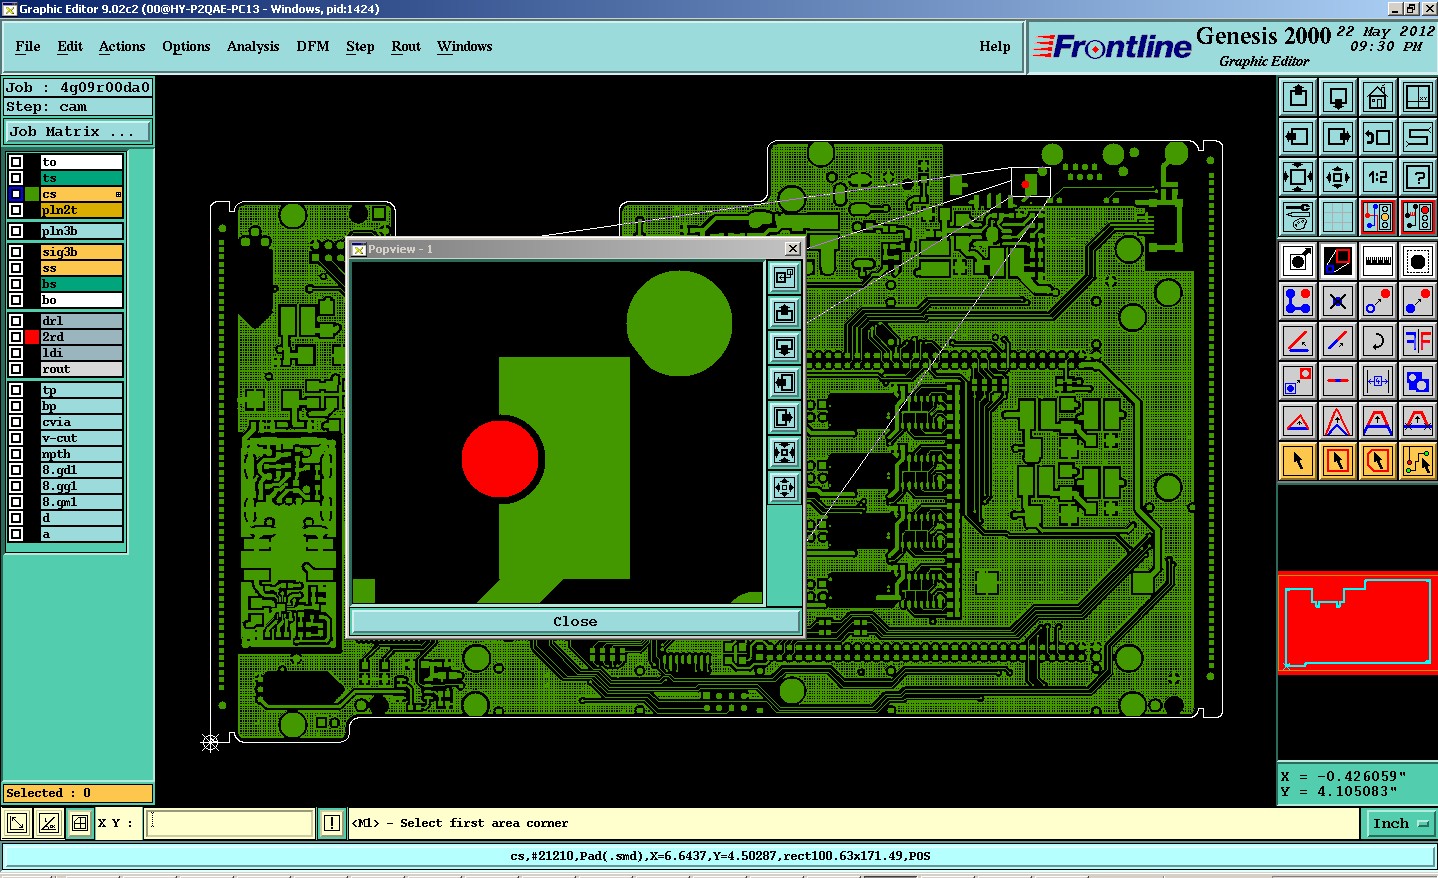
Task: Open the question mark query tool
Action: (1418, 177)
